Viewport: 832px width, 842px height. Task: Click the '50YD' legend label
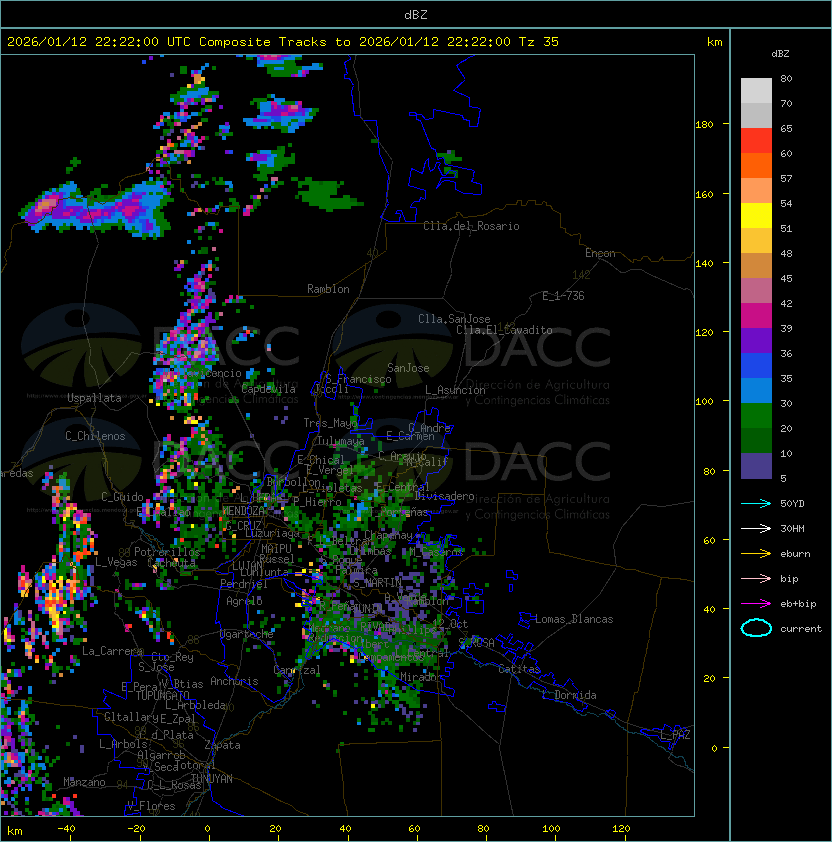pos(792,503)
